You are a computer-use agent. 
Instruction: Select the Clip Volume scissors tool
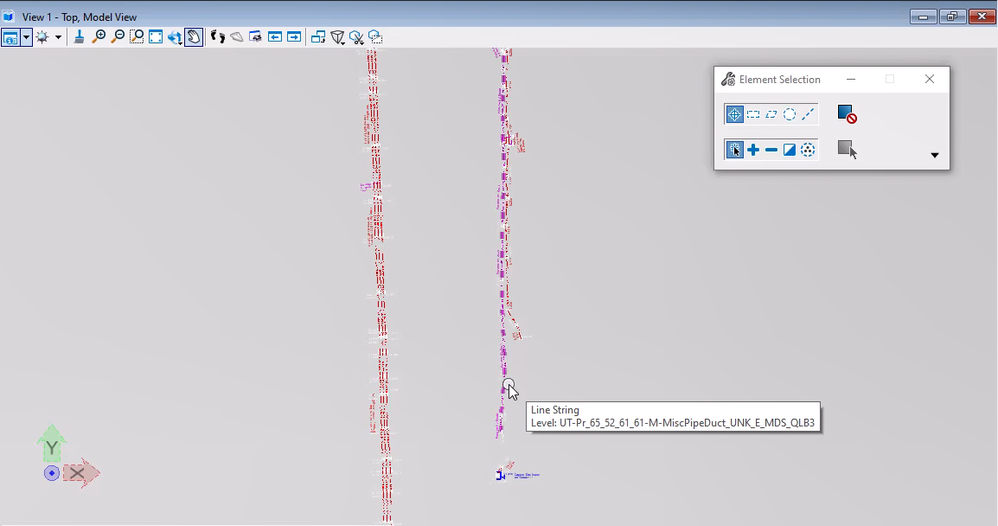pyautogui.click(x=356, y=38)
